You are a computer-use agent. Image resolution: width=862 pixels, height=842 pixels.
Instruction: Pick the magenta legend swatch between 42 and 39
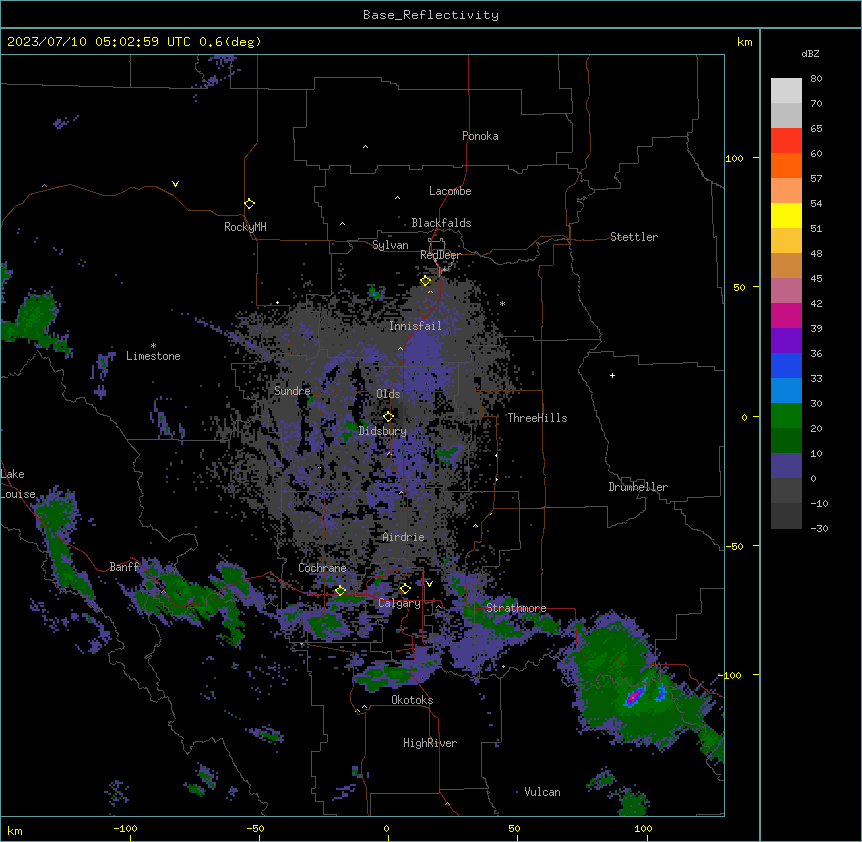786,315
